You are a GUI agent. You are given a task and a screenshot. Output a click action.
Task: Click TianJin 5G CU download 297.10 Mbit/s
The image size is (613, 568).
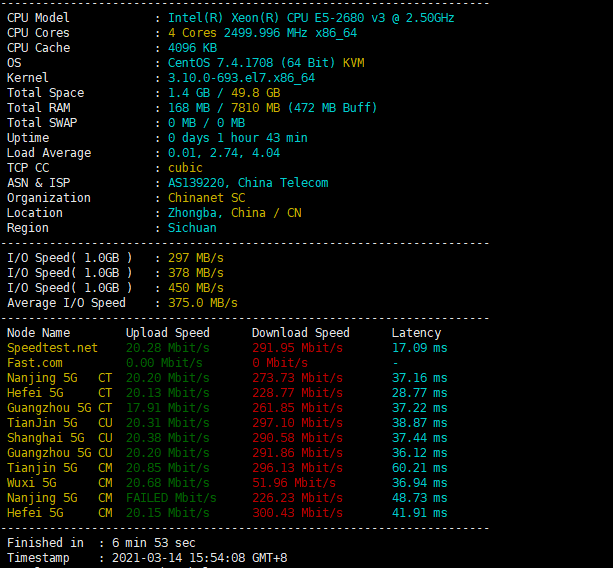pyautogui.click(x=298, y=423)
